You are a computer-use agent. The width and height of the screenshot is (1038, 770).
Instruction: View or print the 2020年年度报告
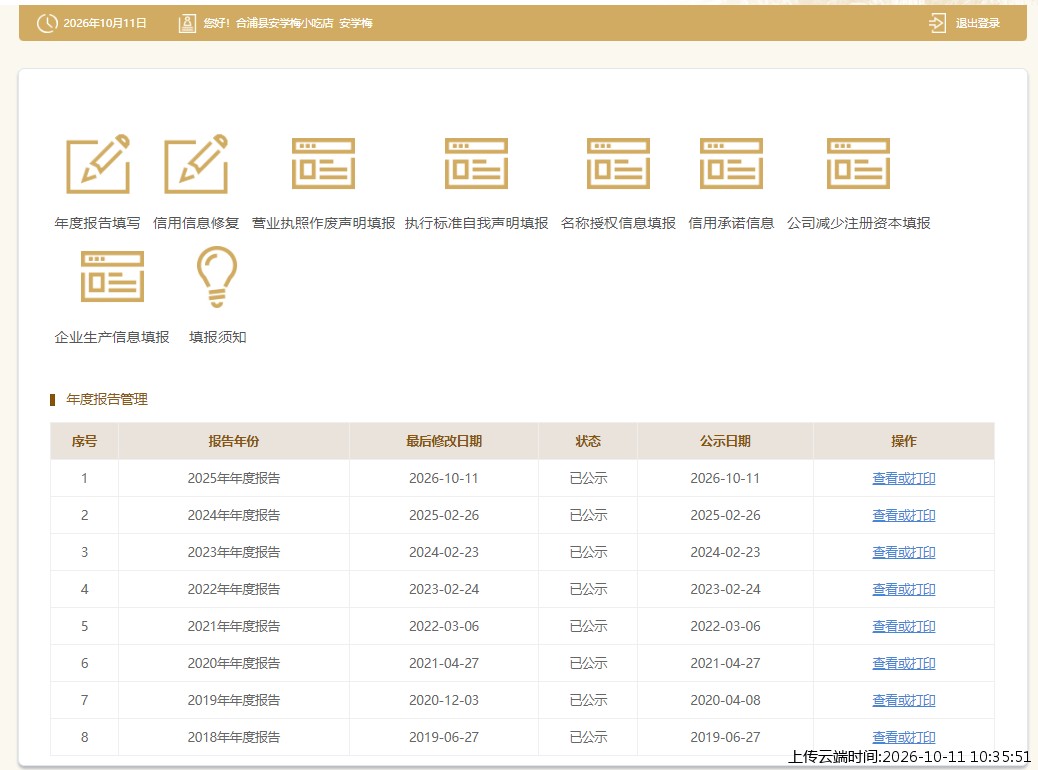point(904,663)
